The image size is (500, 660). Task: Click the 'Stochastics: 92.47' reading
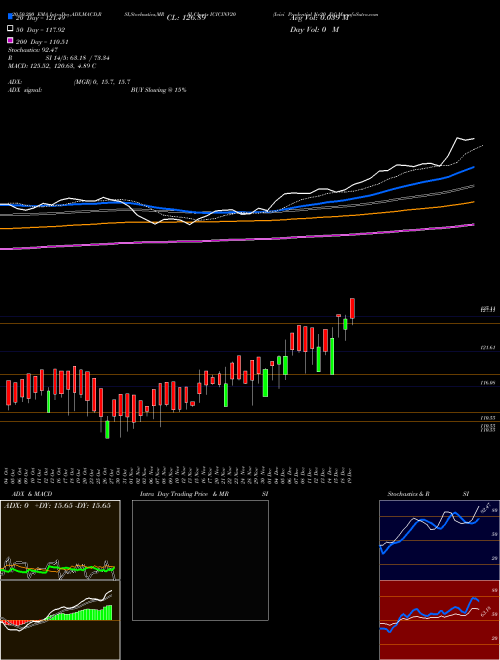point(33,50)
